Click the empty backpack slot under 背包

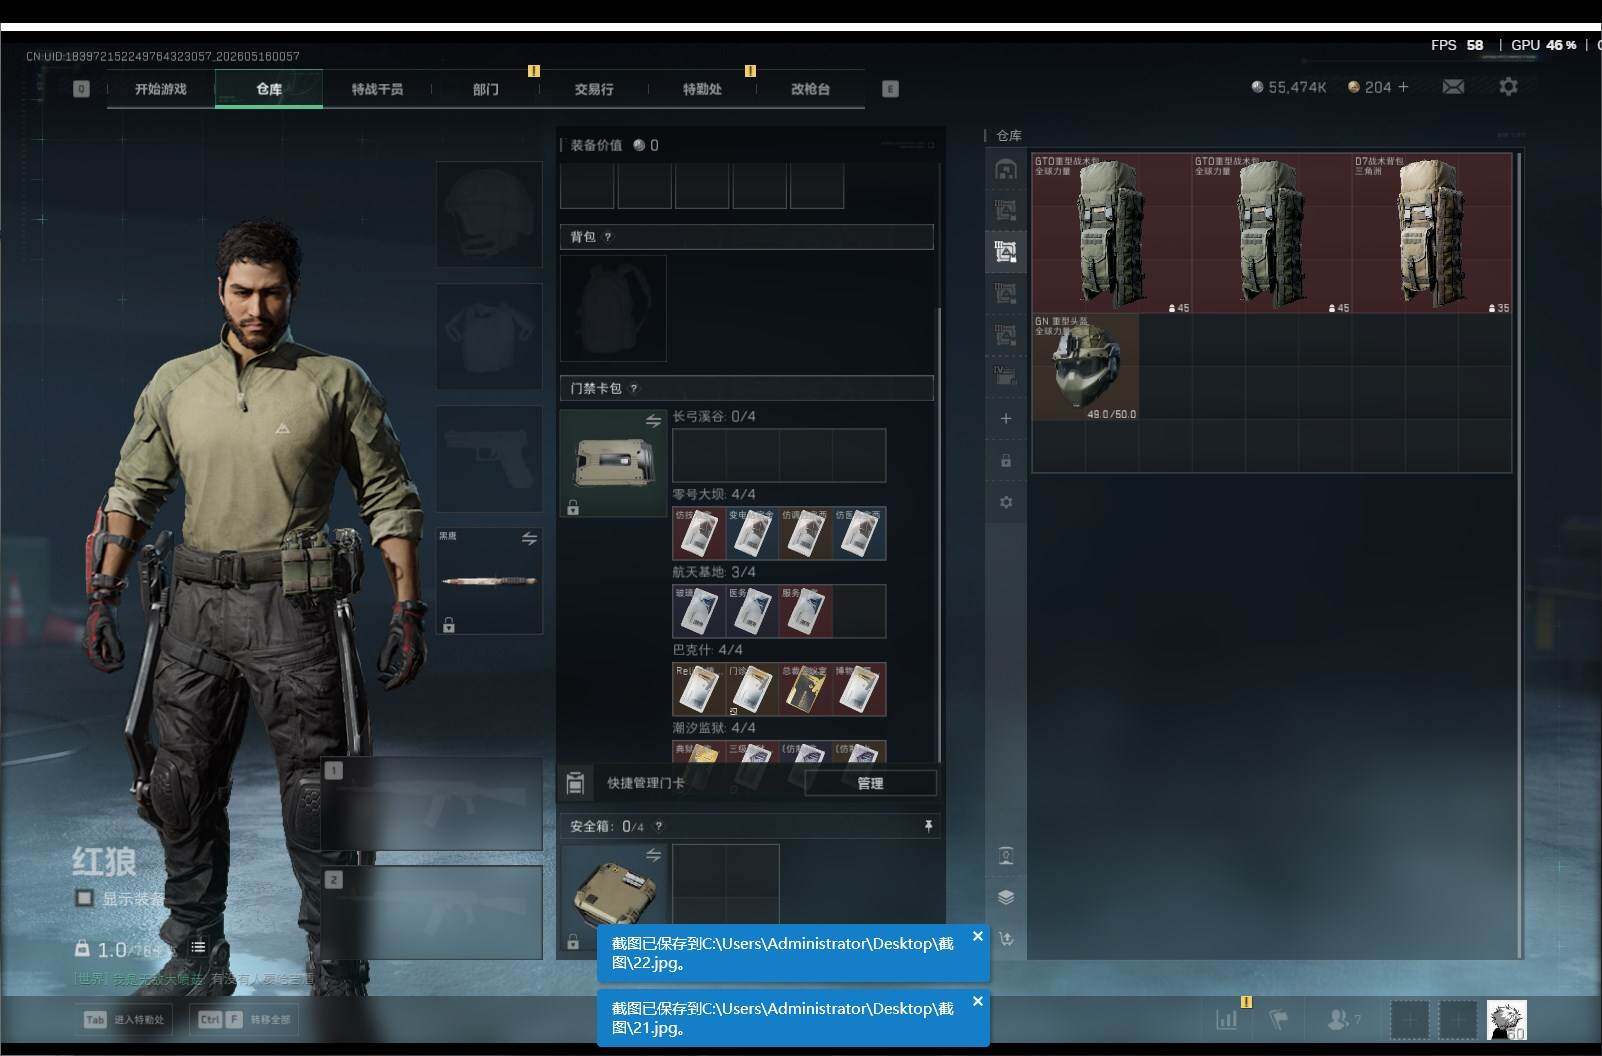(613, 308)
